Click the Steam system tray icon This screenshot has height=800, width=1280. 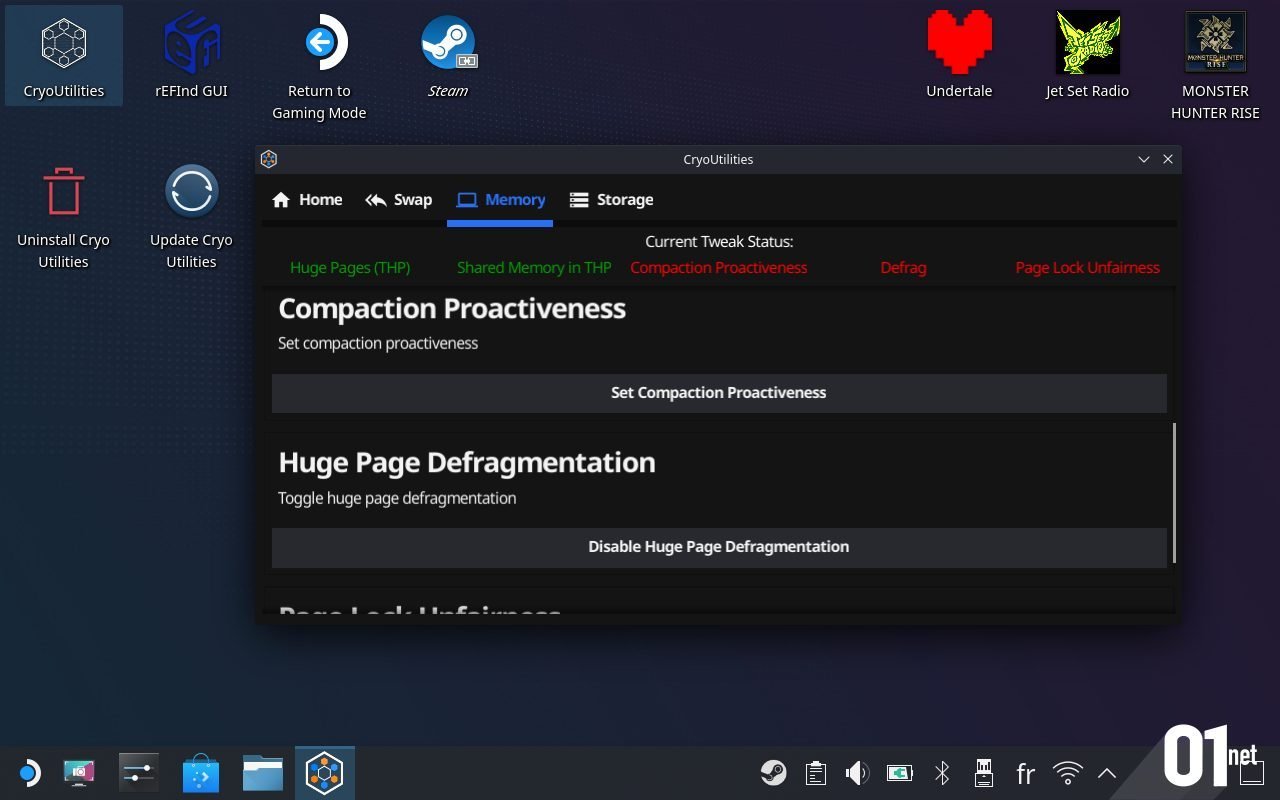(773, 773)
